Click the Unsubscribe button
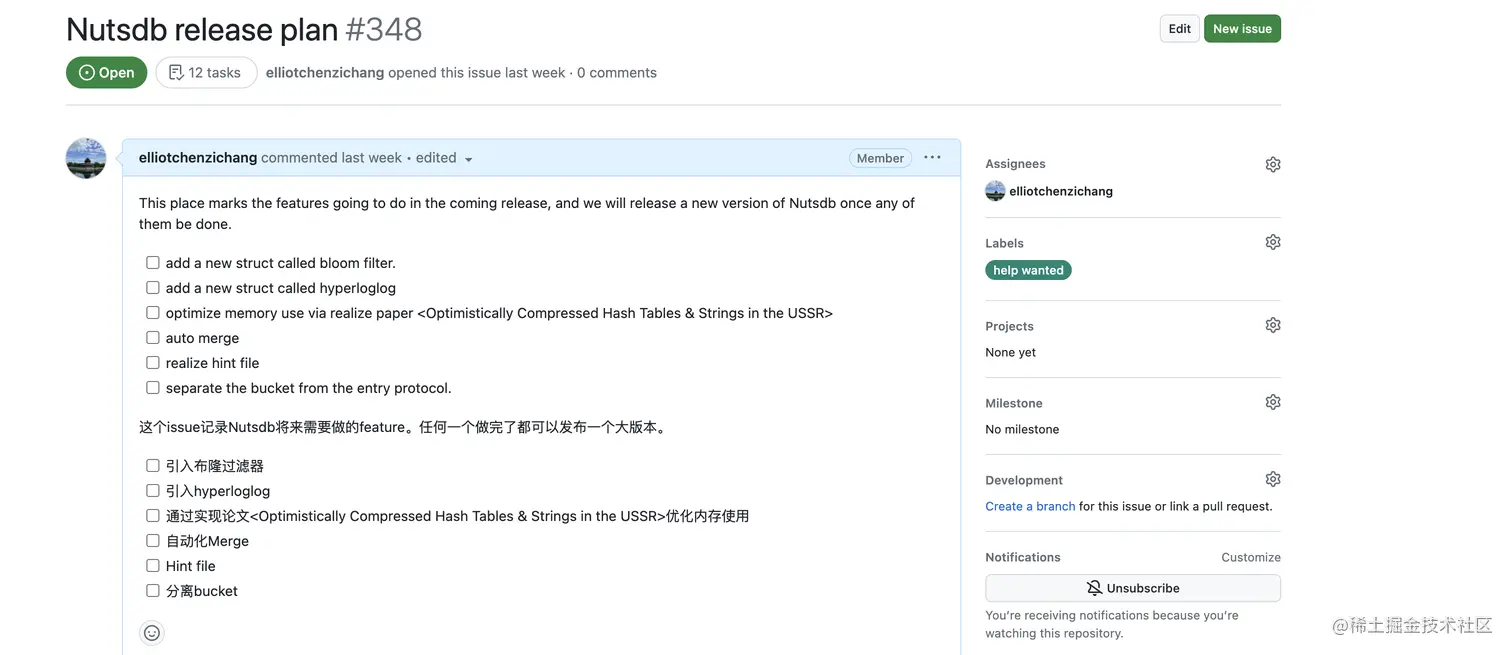This screenshot has width=1512, height=655. (x=1133, y=588)
